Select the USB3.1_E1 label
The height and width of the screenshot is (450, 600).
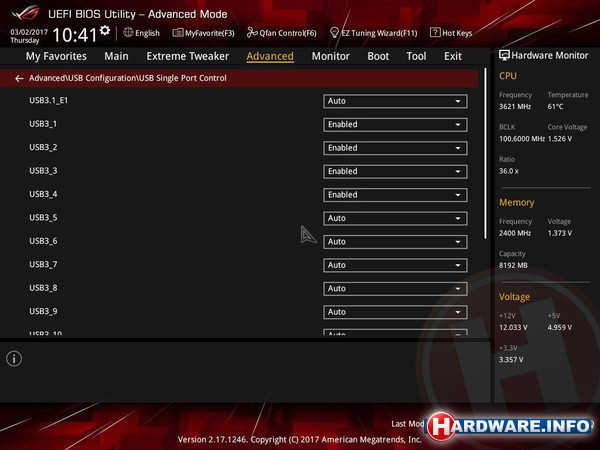click(49, 100)
